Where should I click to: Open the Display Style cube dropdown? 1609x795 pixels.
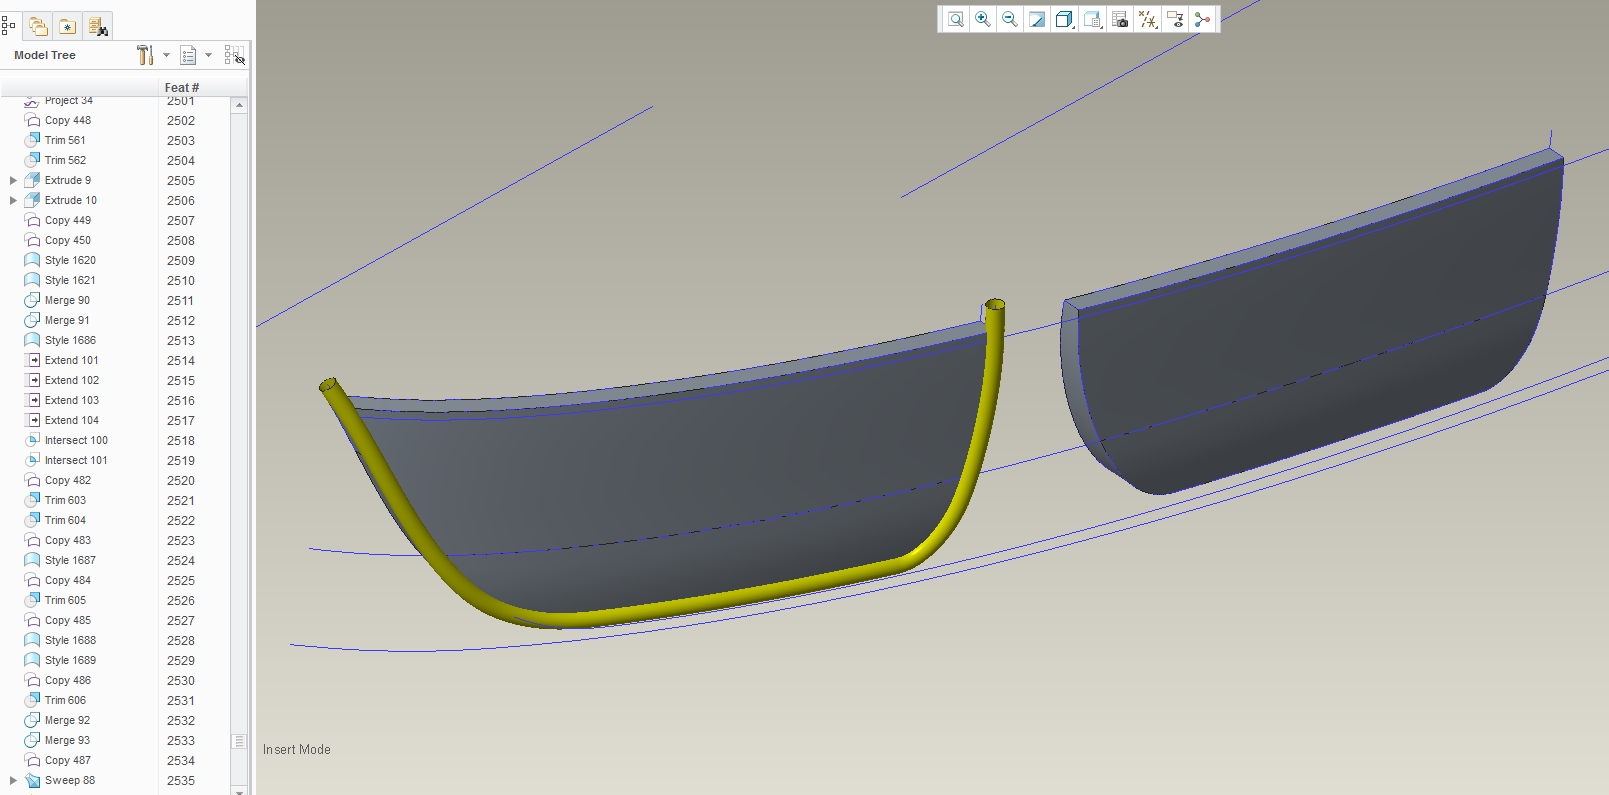click(1065, 19)
